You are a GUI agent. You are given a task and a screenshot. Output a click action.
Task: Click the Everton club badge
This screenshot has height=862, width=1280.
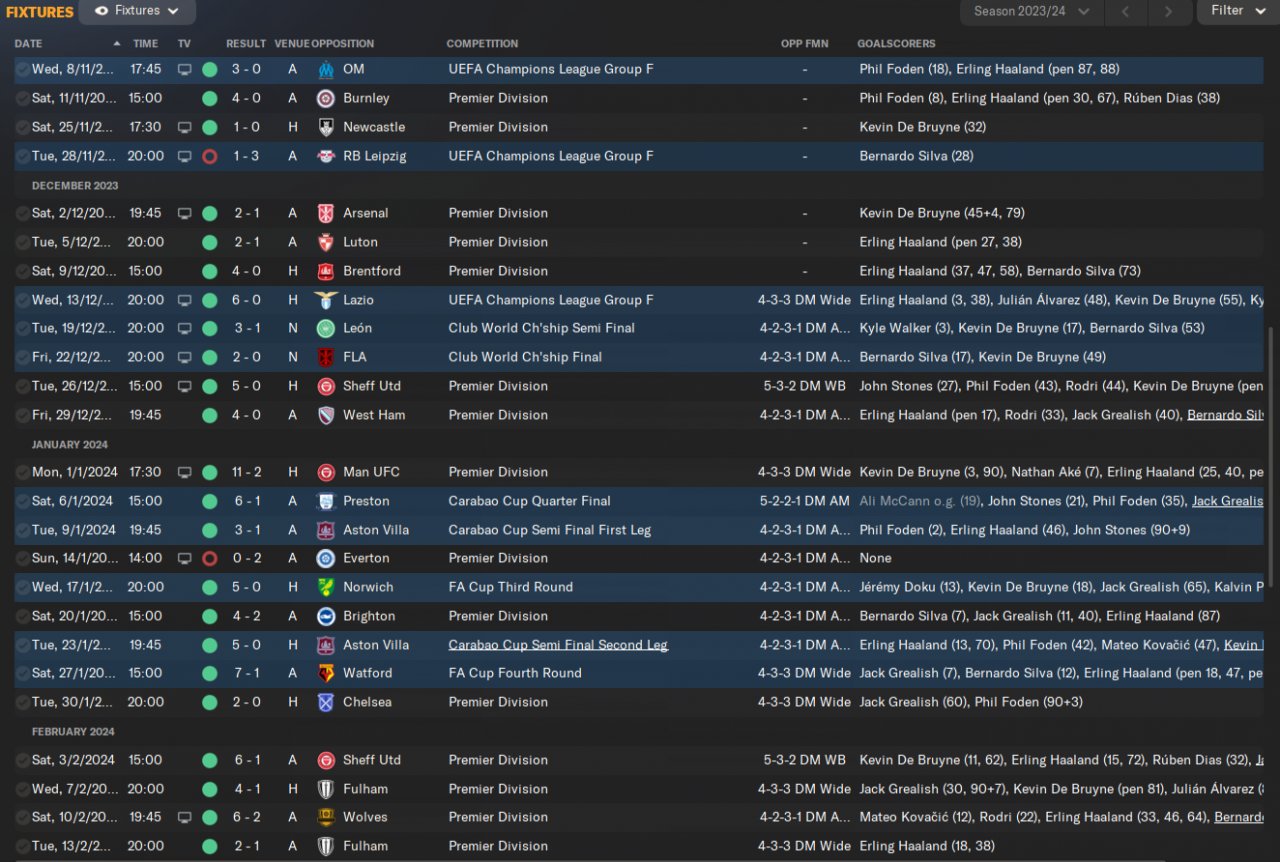coord(325,558)
